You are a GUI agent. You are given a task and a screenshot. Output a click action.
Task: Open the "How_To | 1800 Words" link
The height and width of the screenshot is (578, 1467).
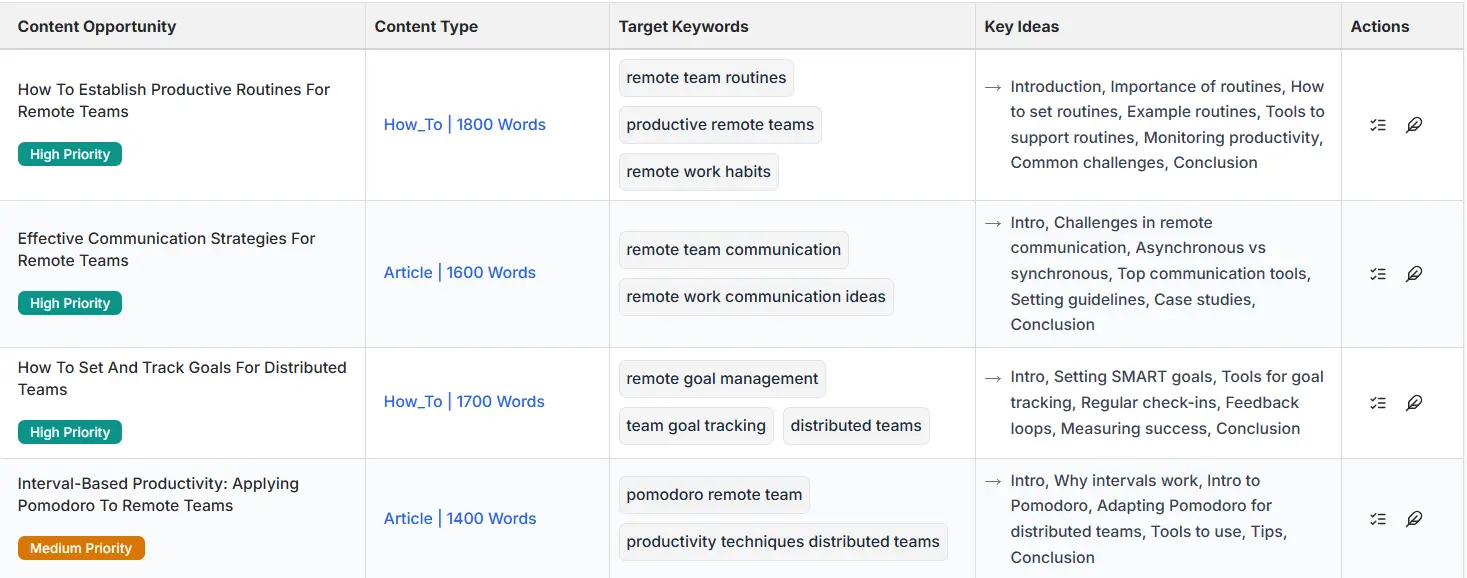[464, 125]
